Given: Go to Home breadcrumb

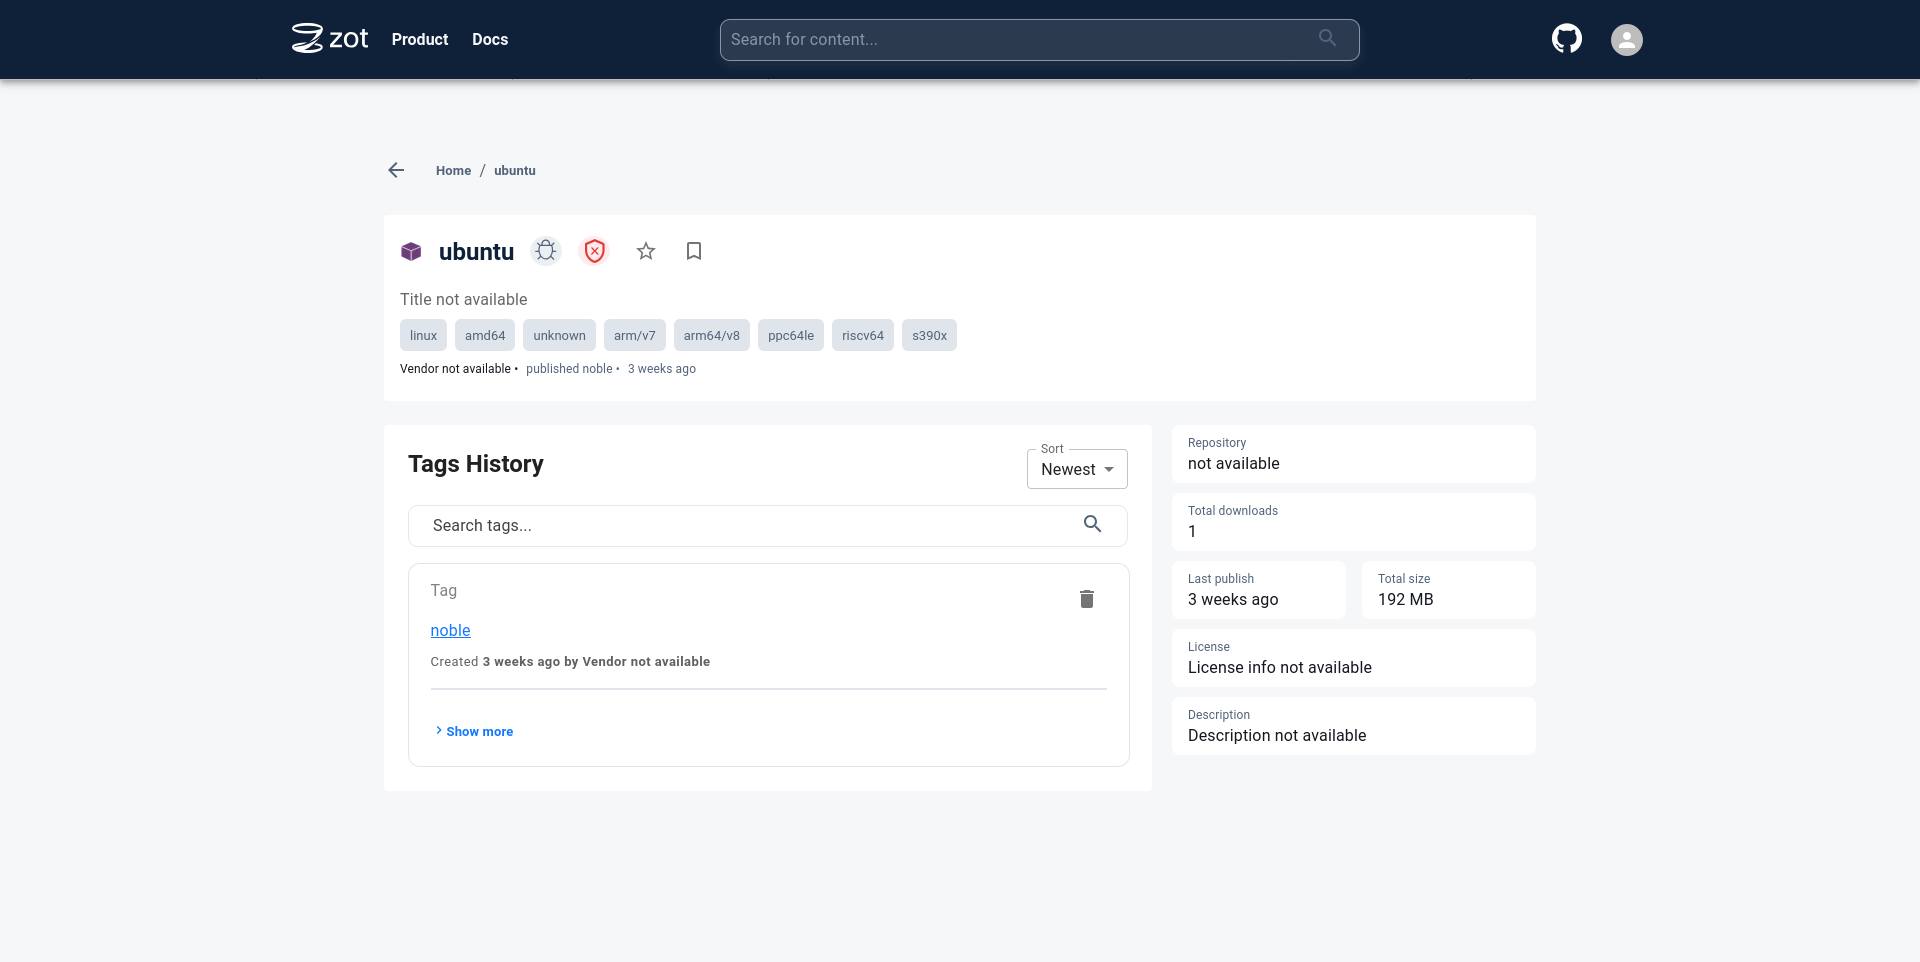Looking at the screenshot, I should 453,171.
